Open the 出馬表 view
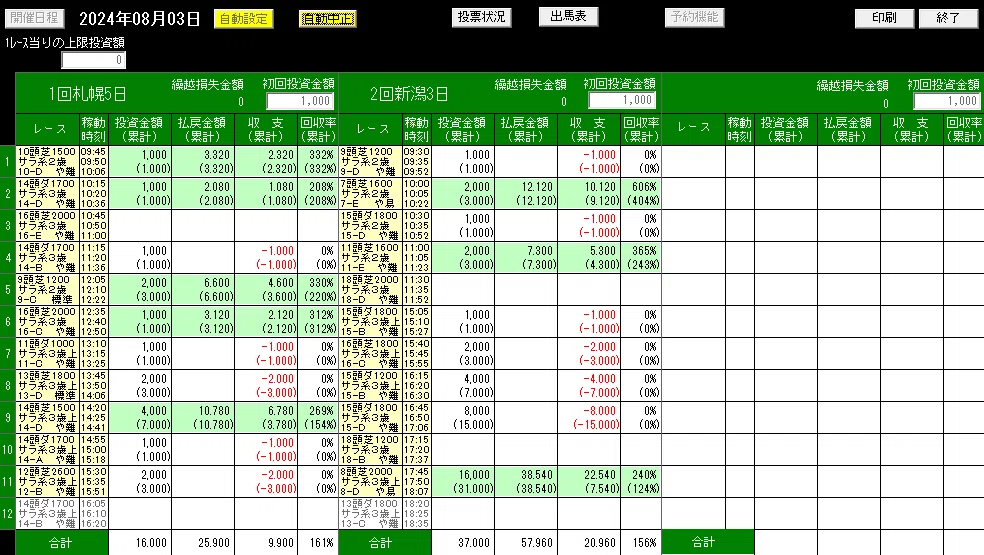Image resolution: width=984 pixels, height=555 pixels. [x=569, y=16]
